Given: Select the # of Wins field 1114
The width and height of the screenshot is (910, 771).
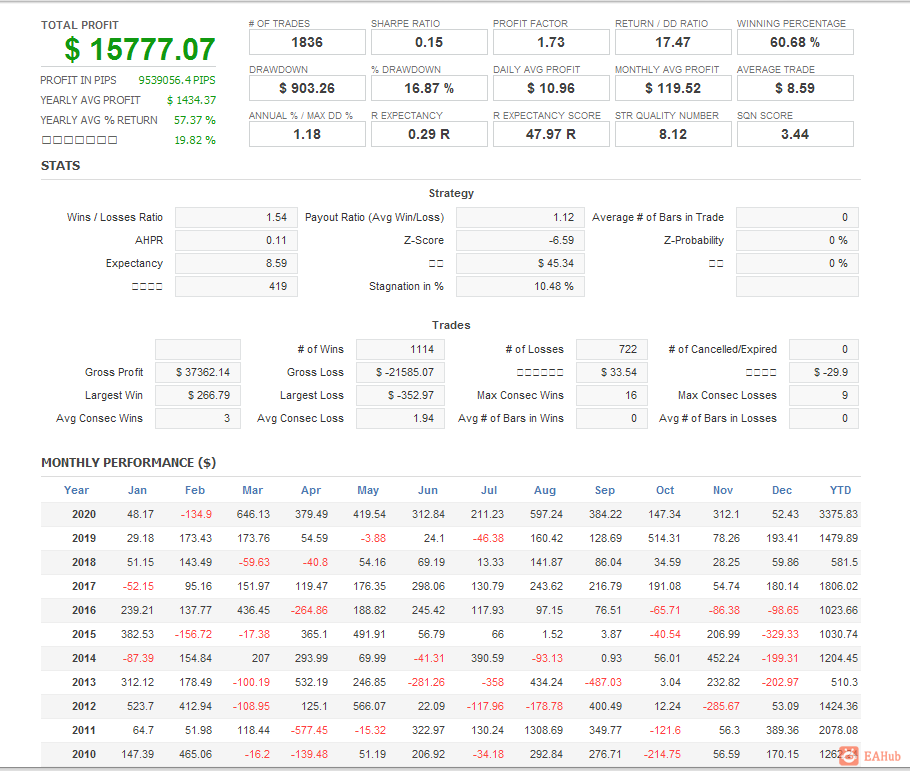Looking at the screenshot, I should click(400, 350).
